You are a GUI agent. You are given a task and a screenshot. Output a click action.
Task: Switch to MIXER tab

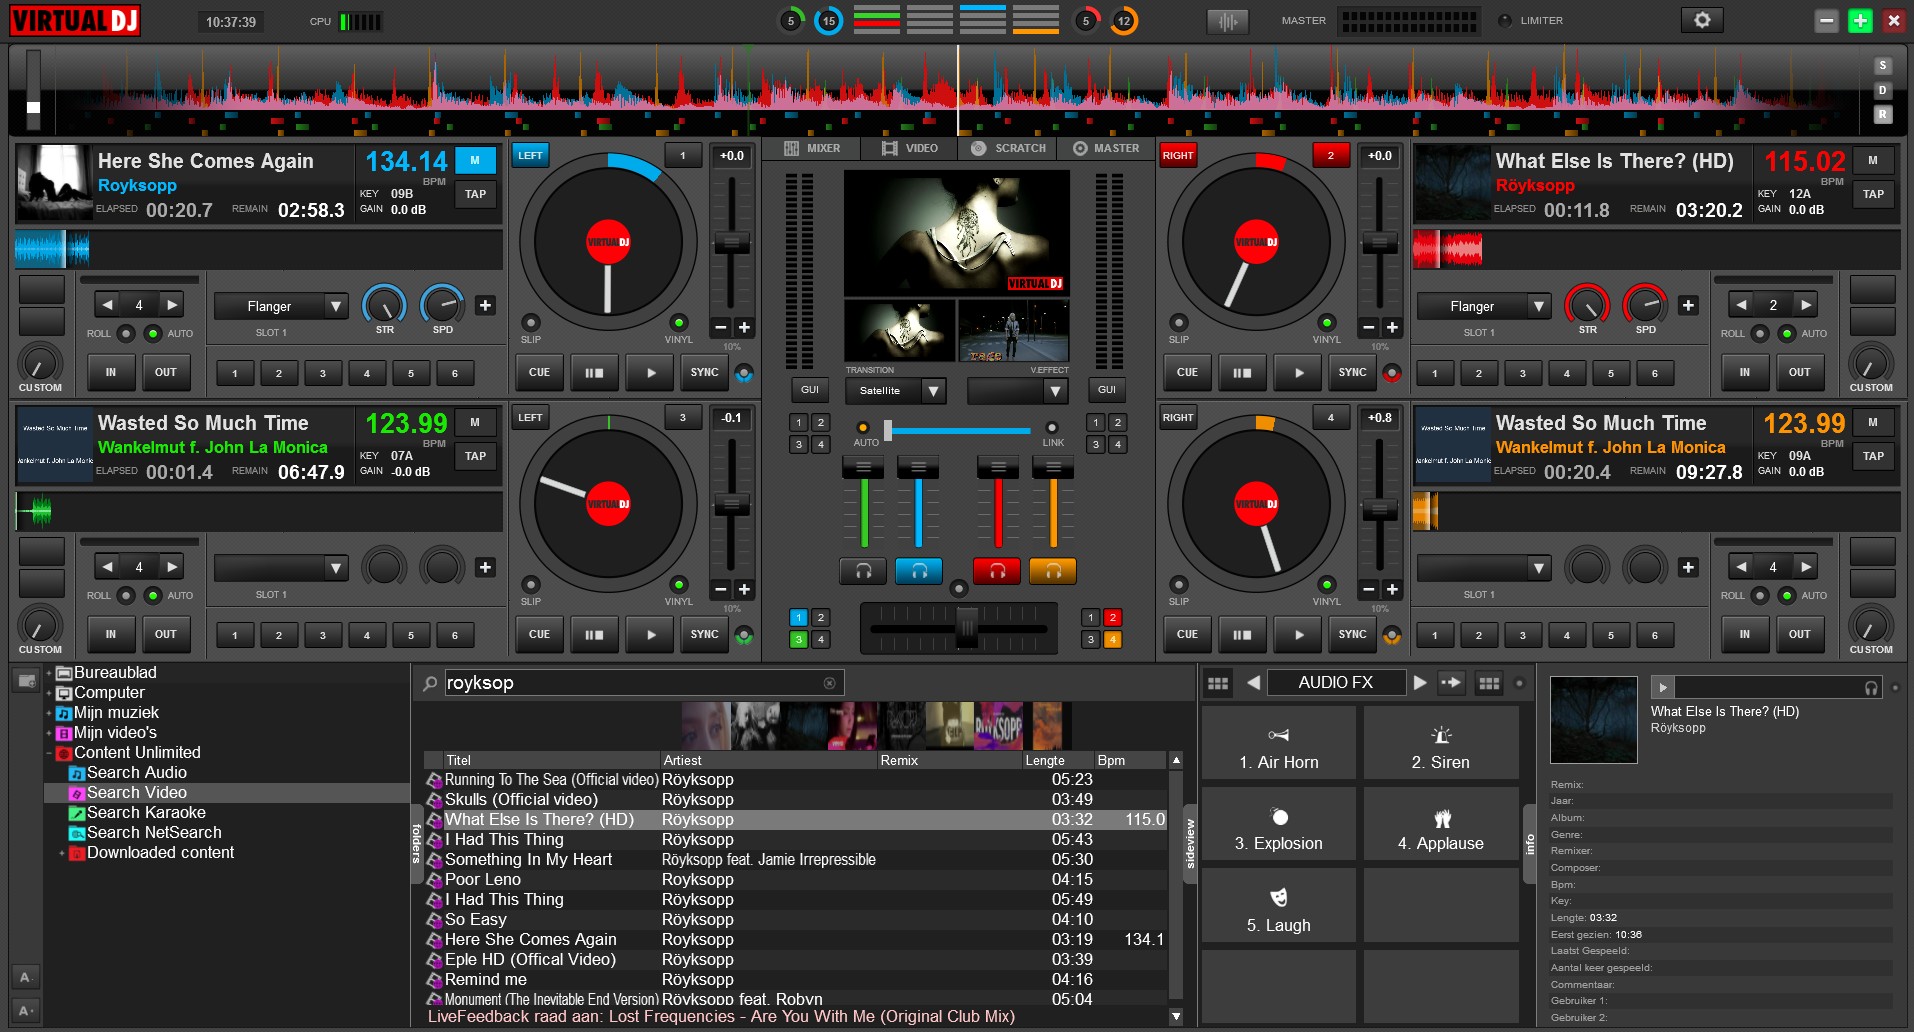[x=813, y=148]
